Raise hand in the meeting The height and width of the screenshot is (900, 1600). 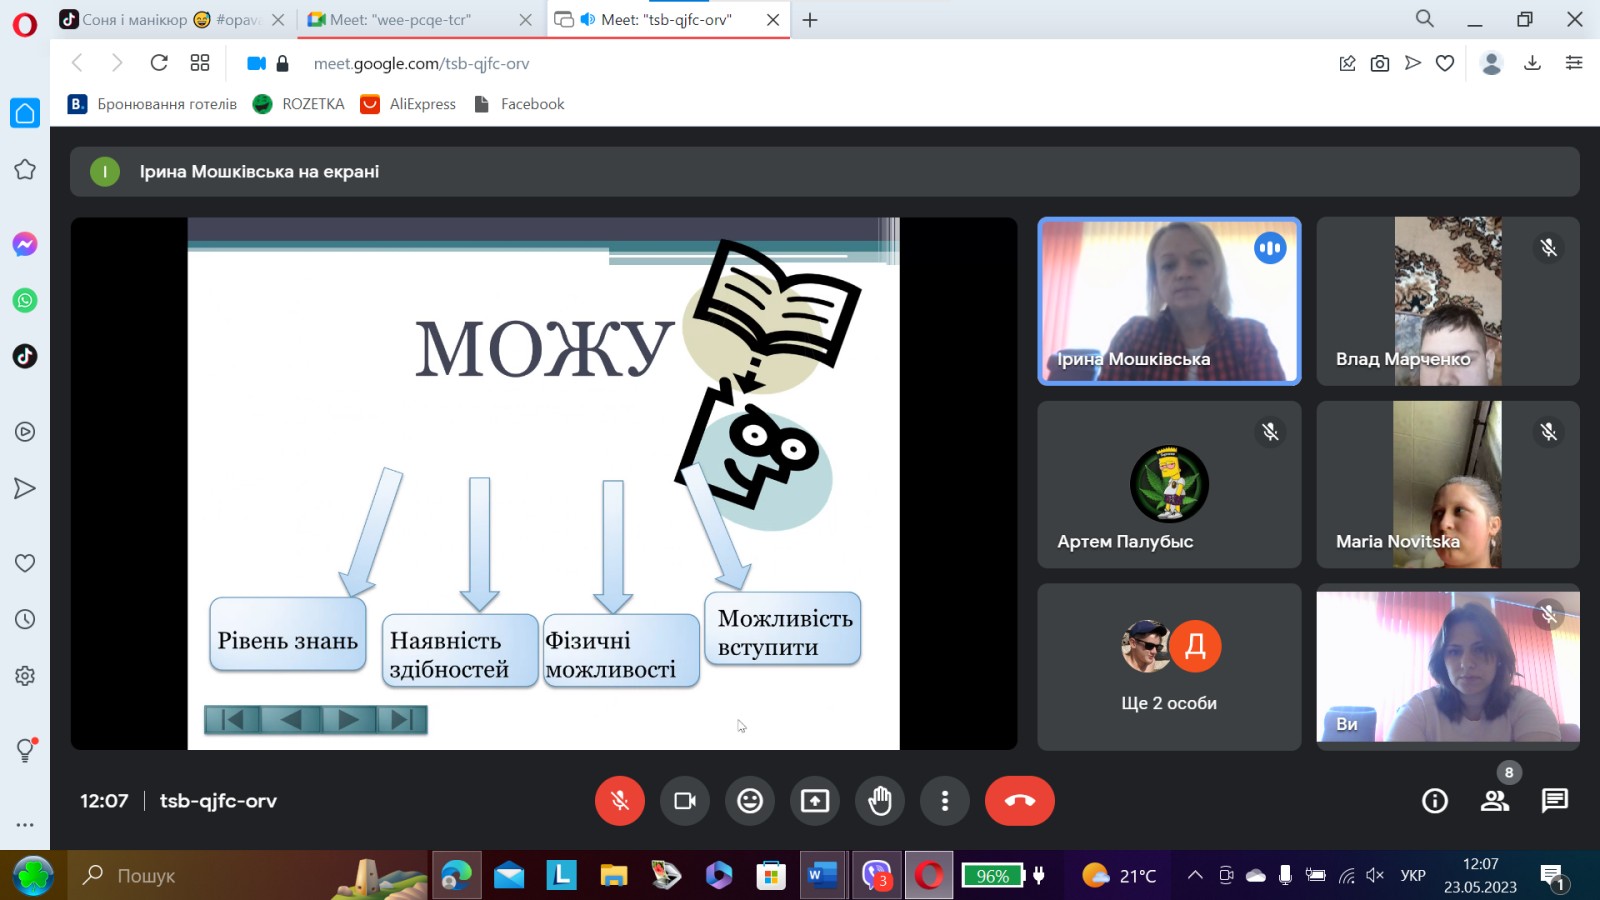point(880,801)
